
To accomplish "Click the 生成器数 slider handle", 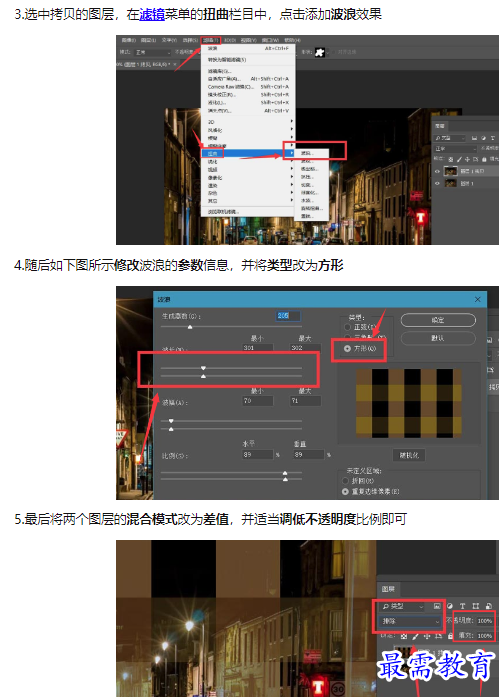I will click(x=190, y=327).
